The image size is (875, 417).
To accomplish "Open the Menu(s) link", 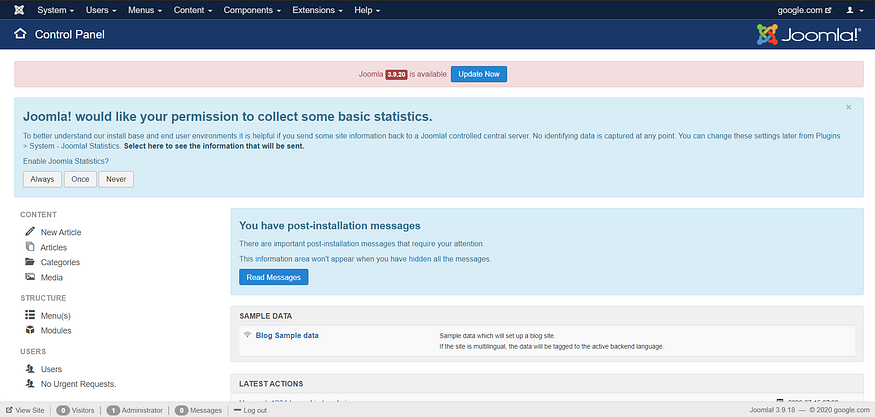I will (56, 315).
